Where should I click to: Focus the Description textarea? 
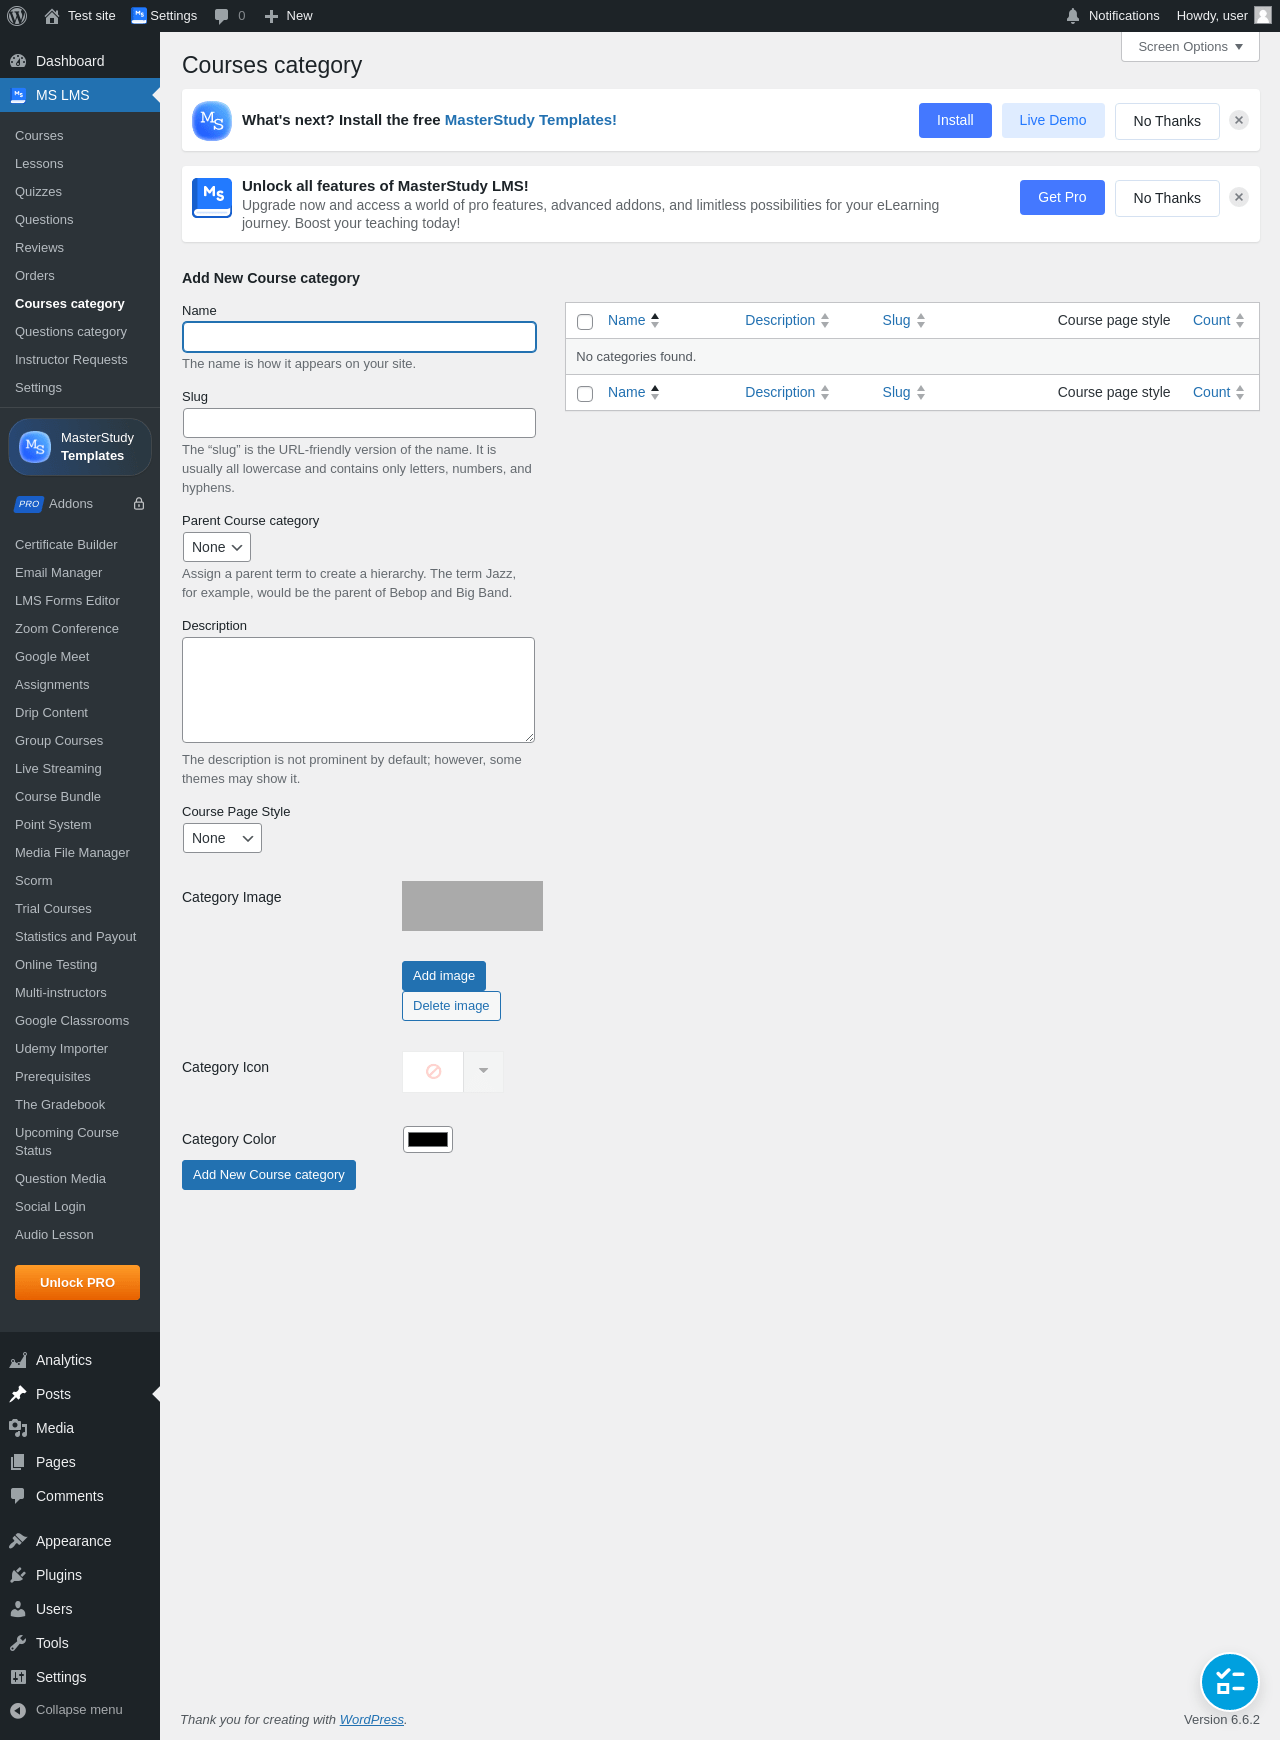[x=358, y=690]
